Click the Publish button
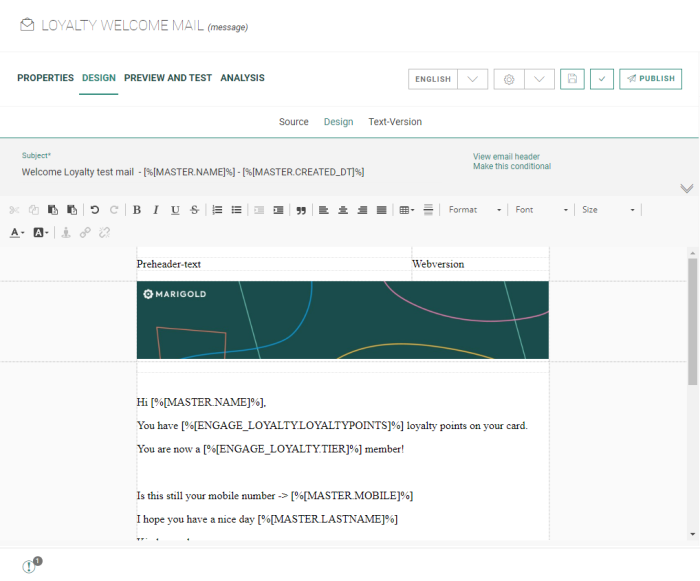 pyautogui.click(x=650, y=79)
